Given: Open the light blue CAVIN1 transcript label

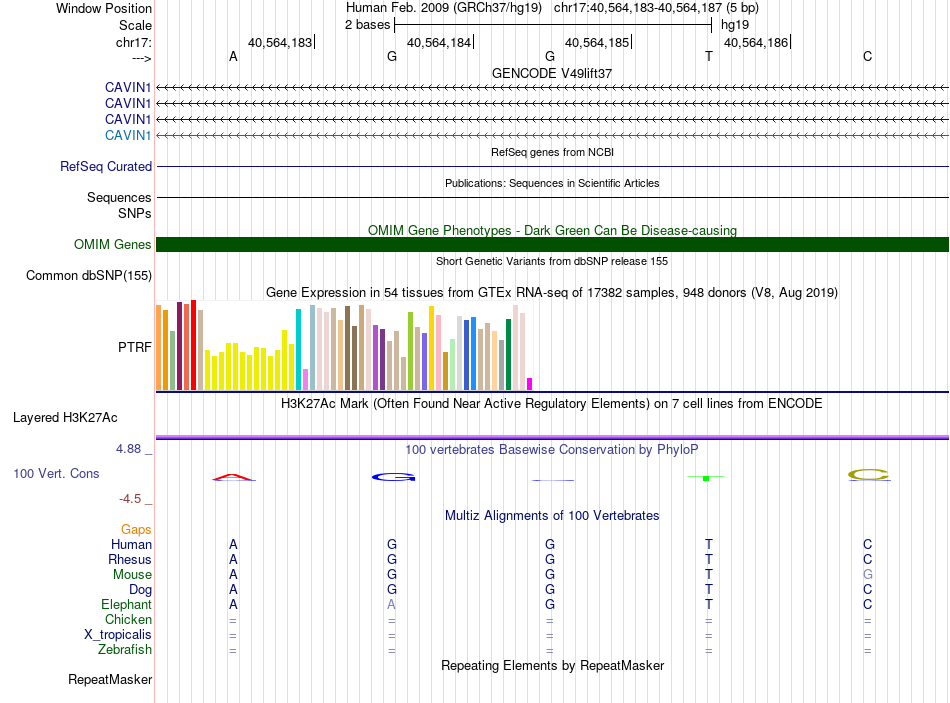Looking at the screenshot, I should point(127,135).
